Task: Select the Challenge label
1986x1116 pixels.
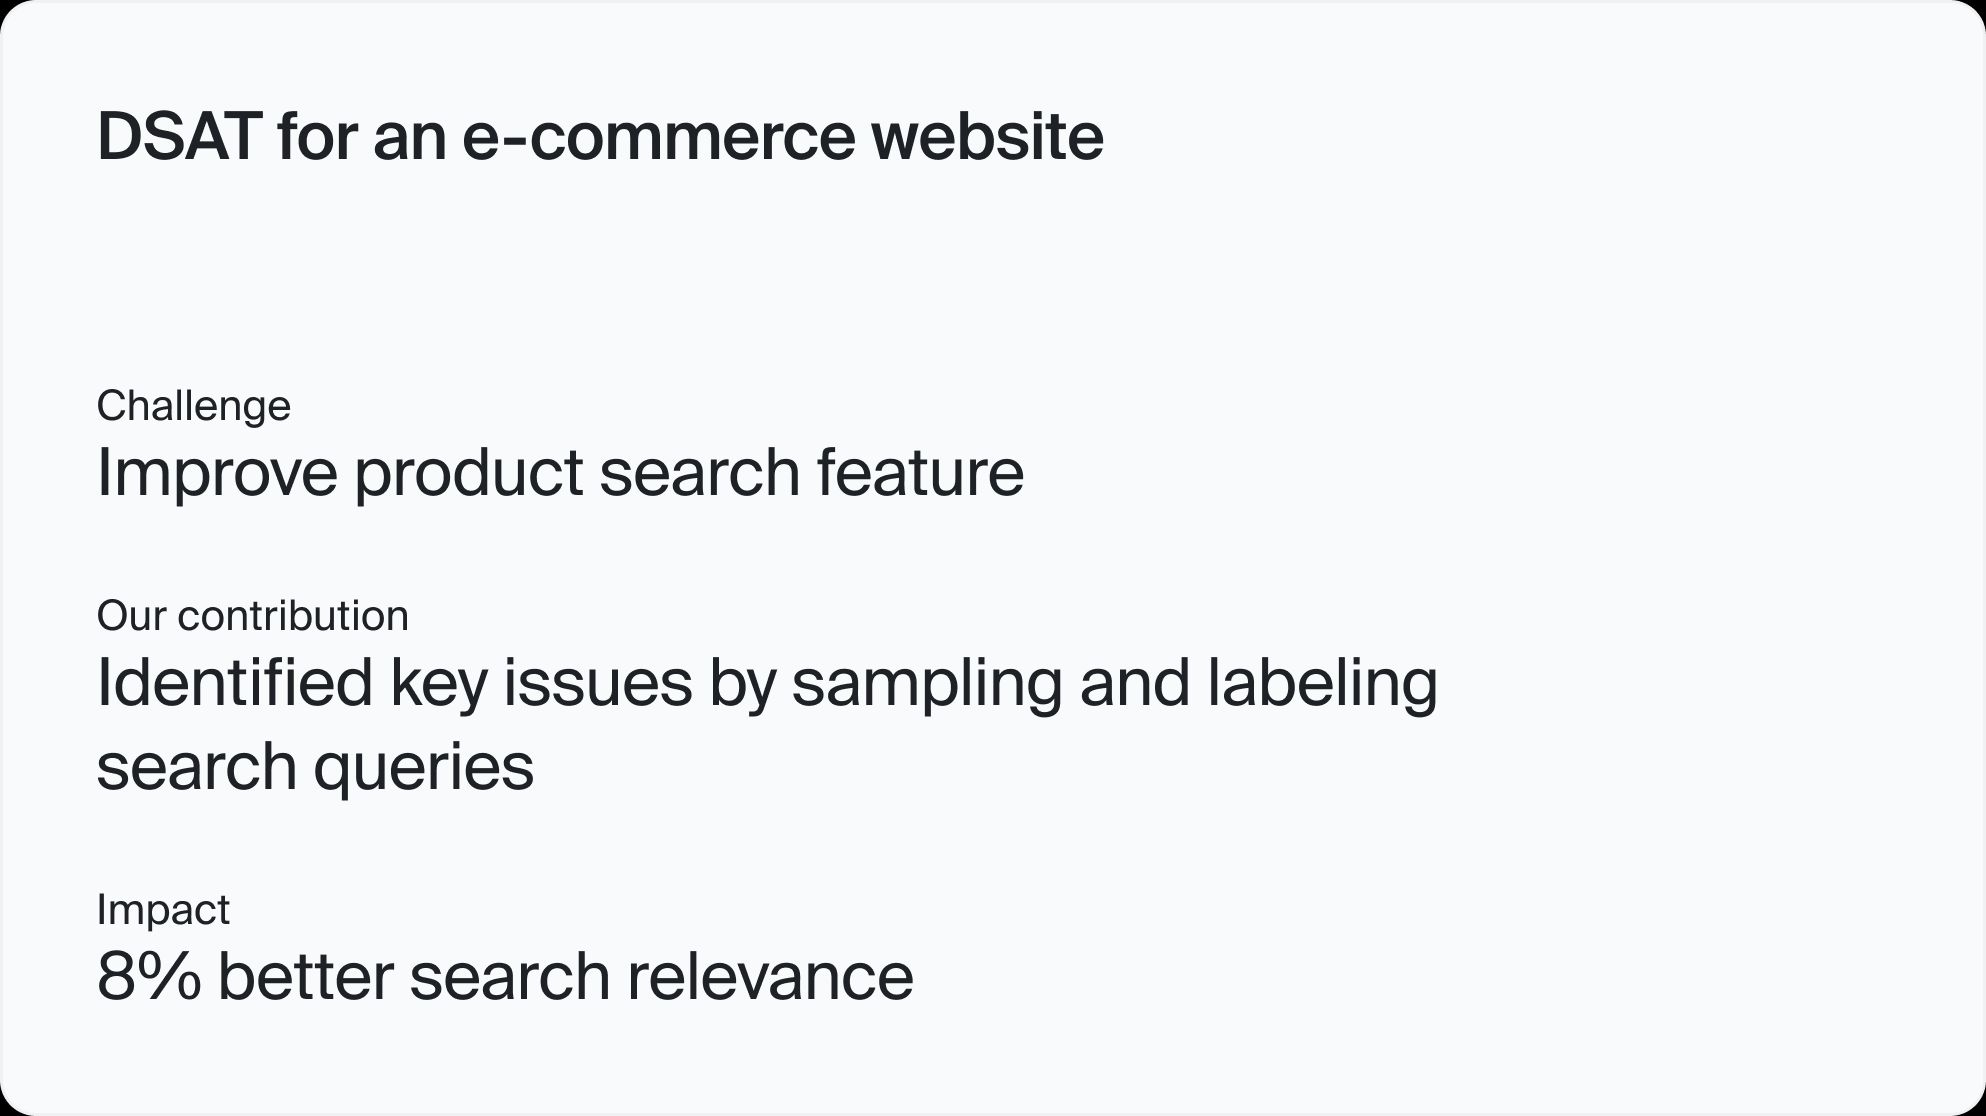Action: click(x=194, y=405)
